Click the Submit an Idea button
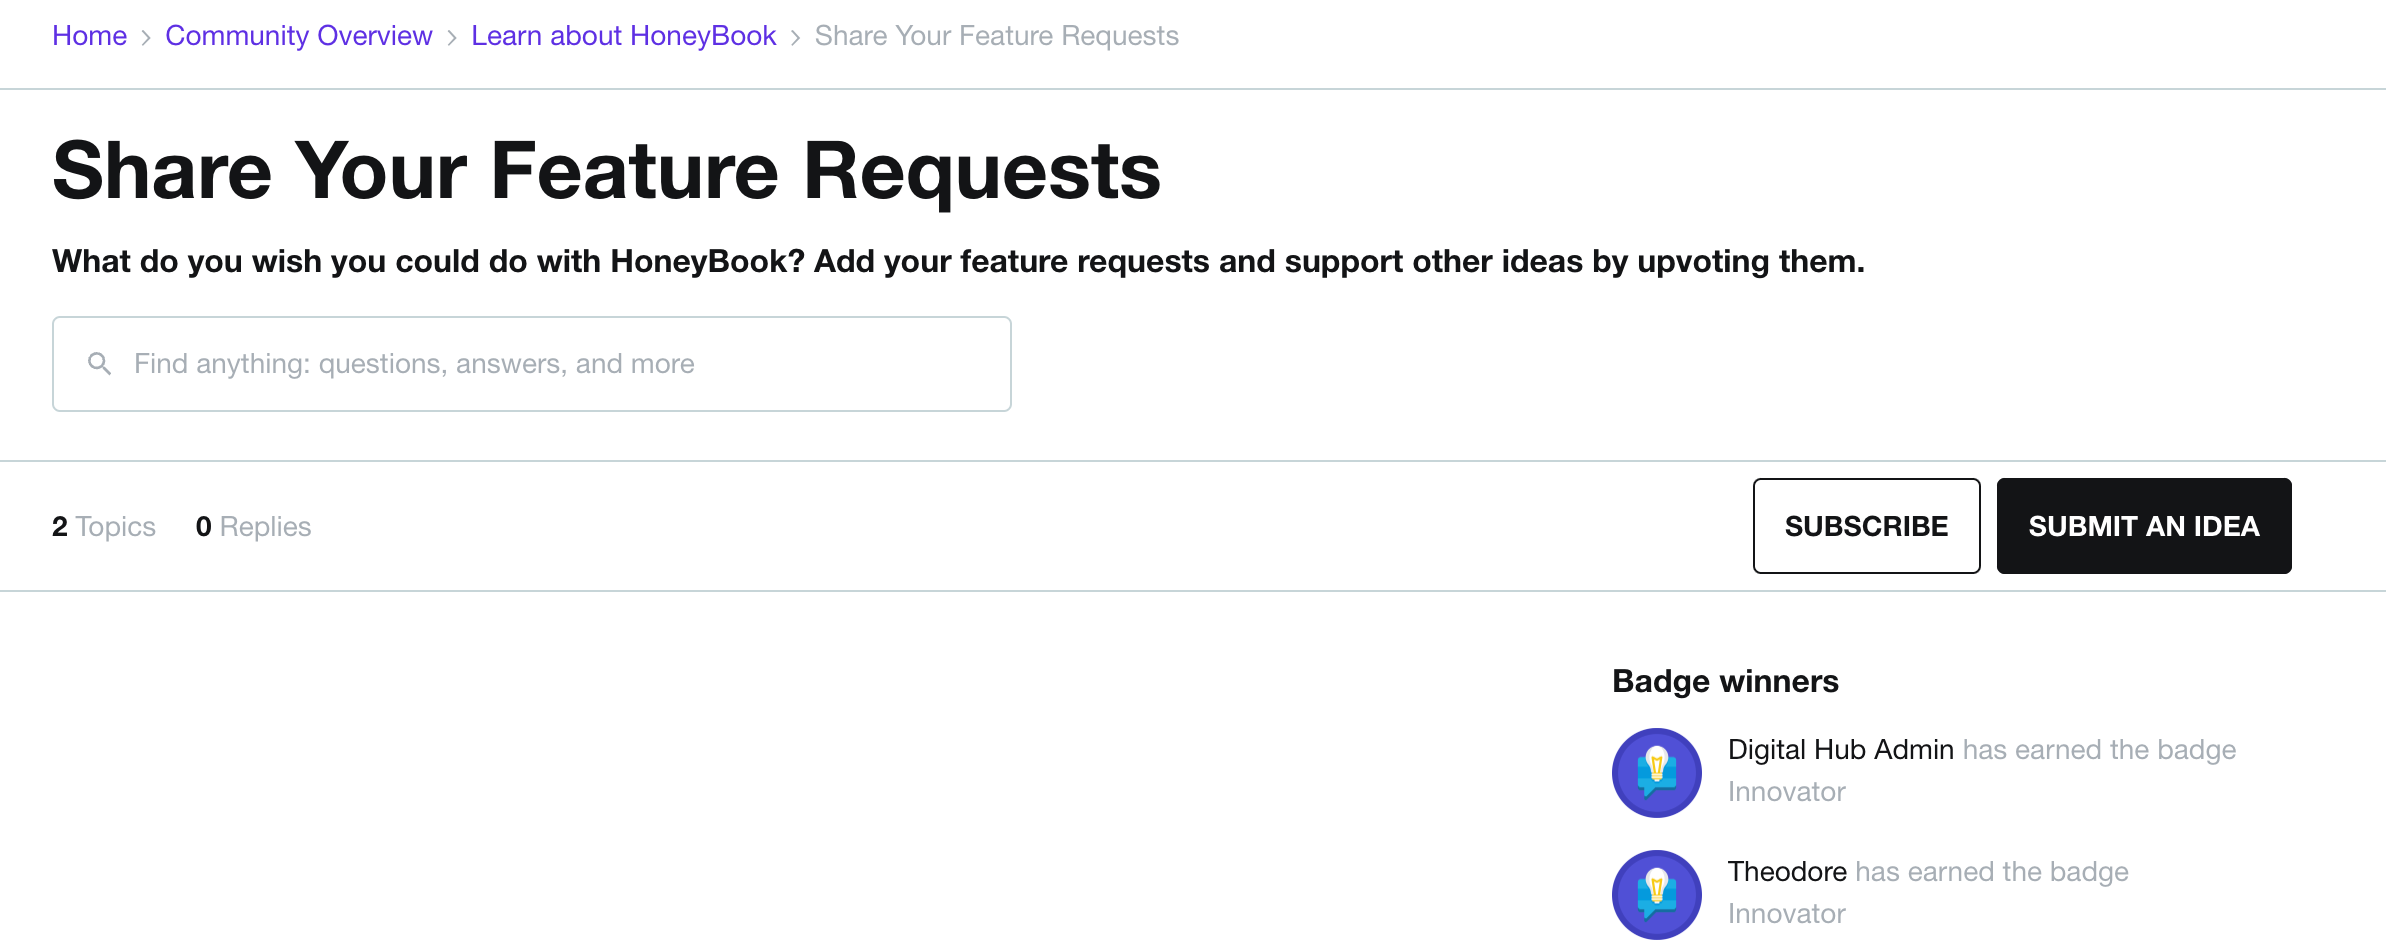The width and height of the screenshot is (2386, 940). point(2144,526)
